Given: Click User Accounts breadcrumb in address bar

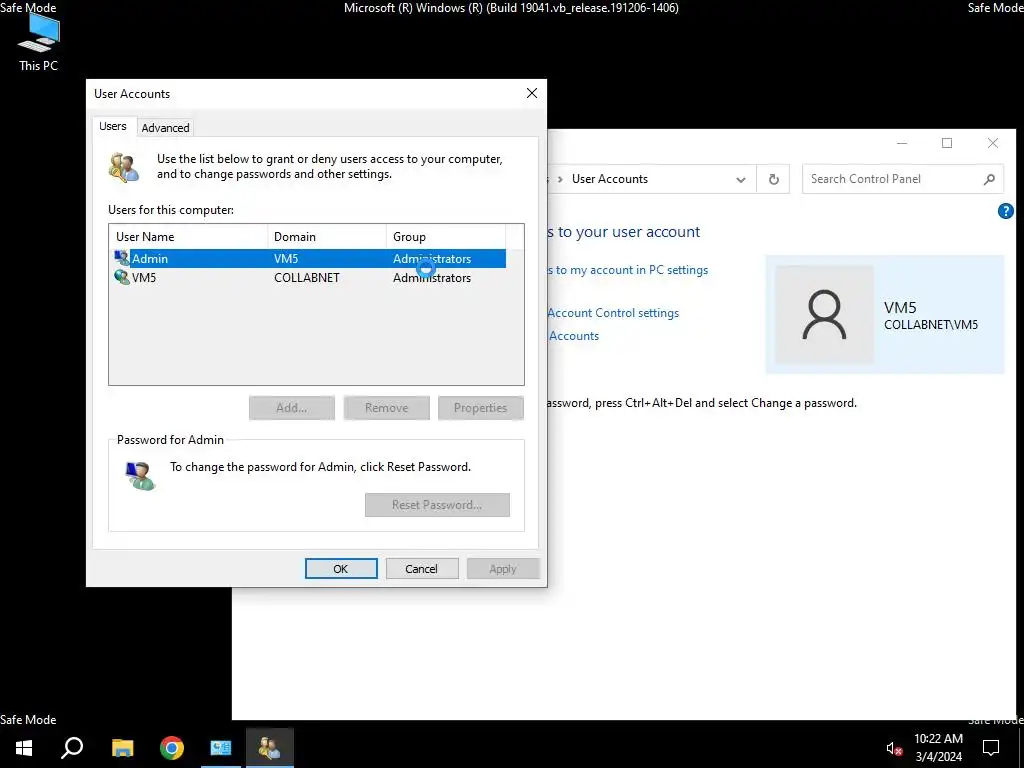Looking at the screenshot, I should (610, 179).
